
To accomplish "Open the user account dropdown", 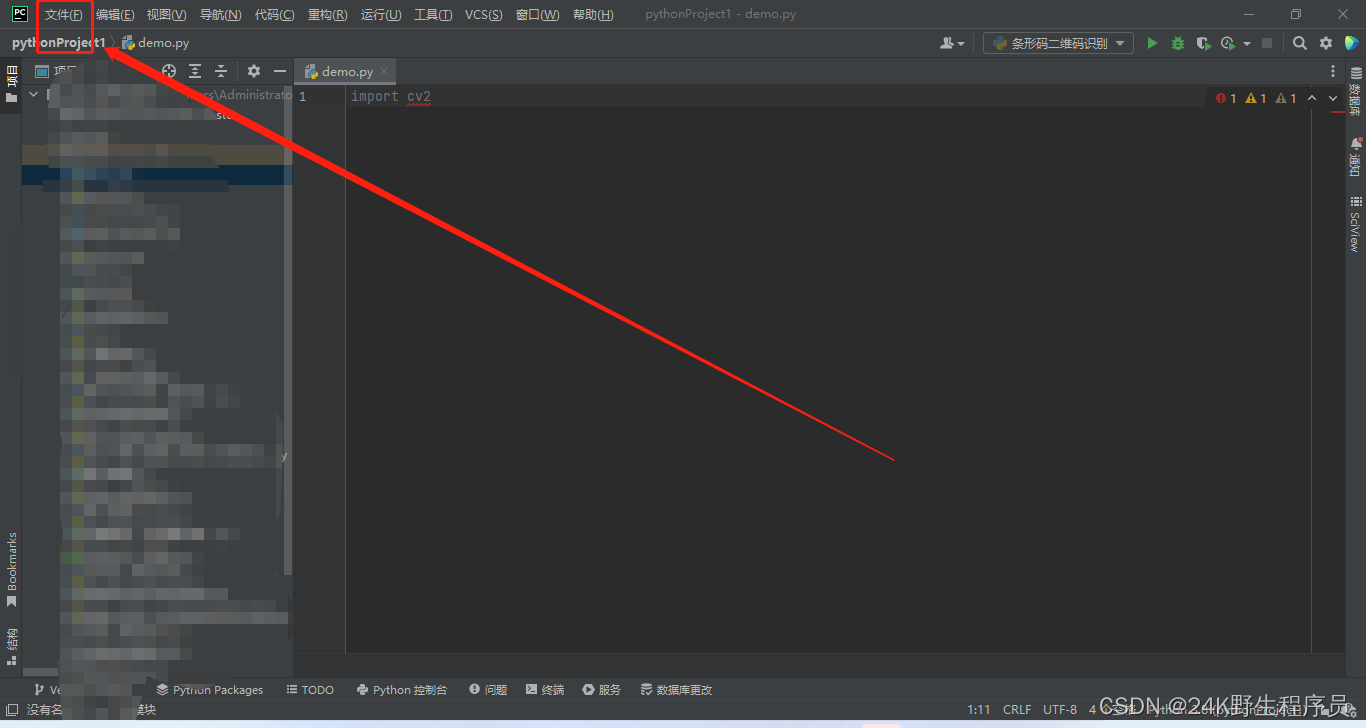I will point(951,43).
